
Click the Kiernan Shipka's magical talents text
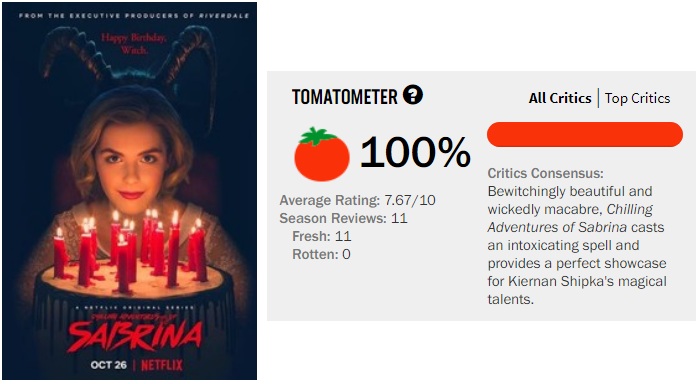(x=577, y=290)
